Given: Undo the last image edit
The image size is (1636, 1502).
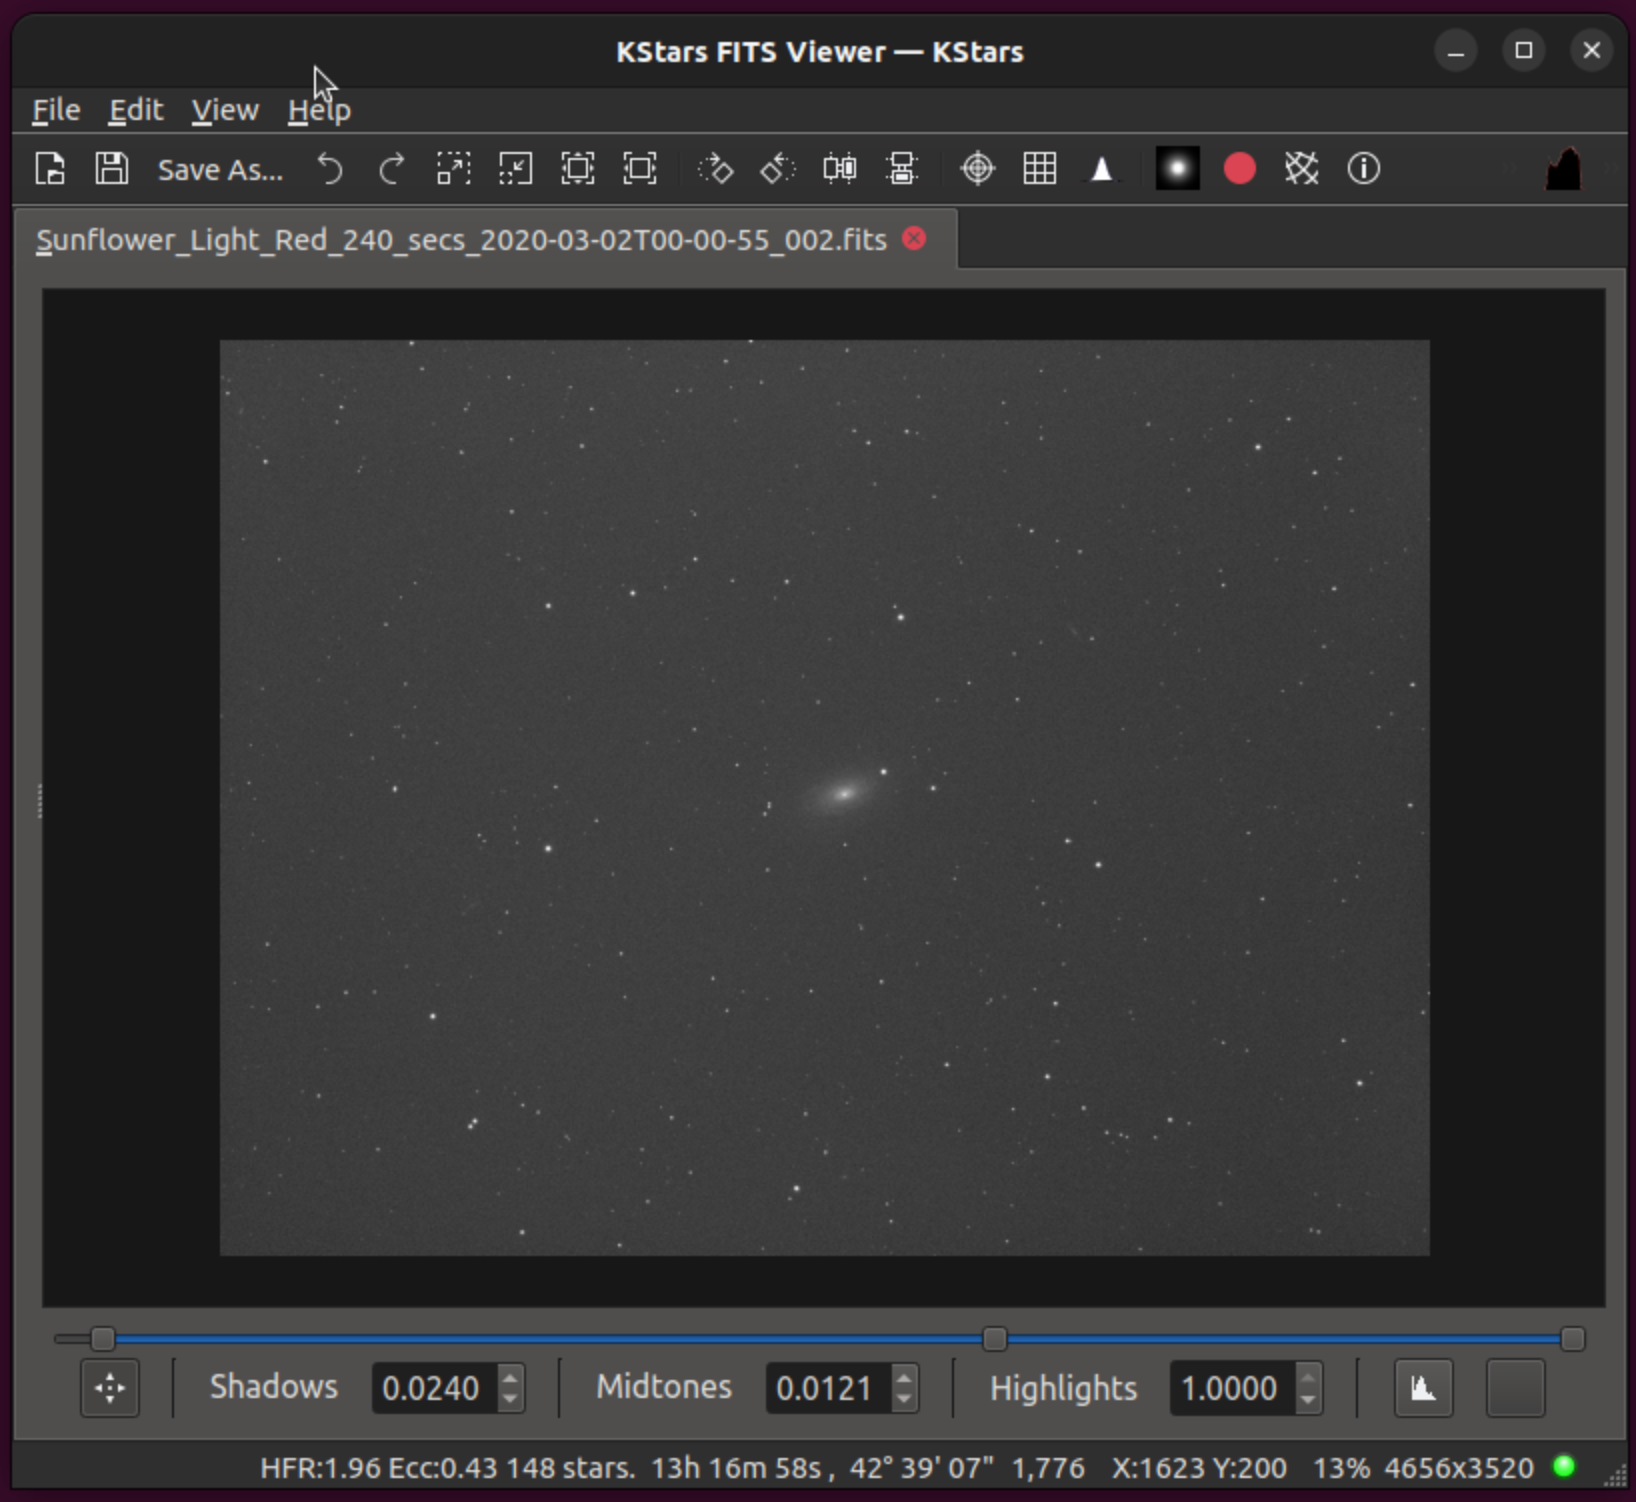Looking at the screenshot, I should click(x=330, y=169).
